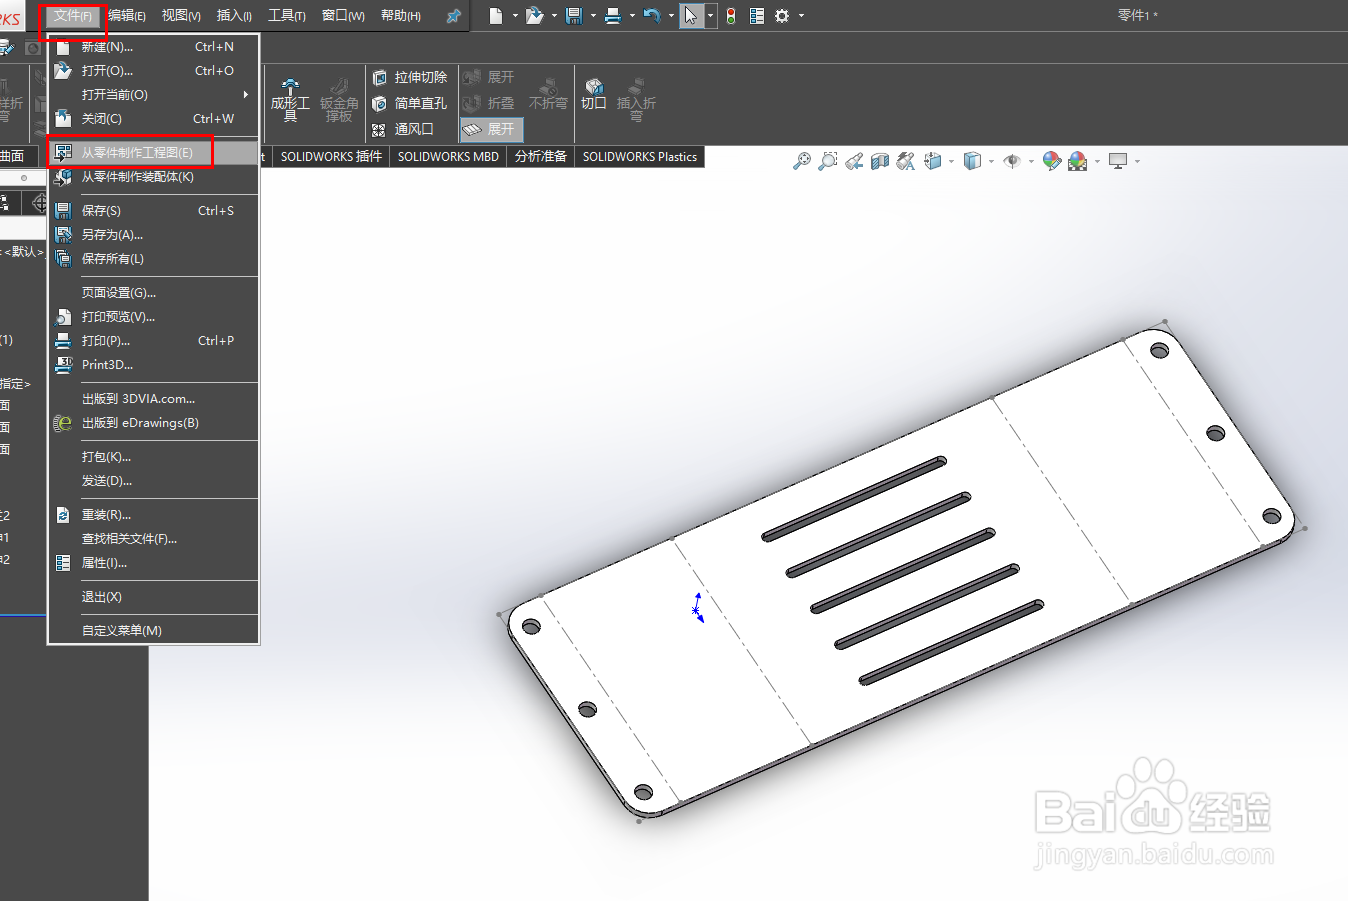
Task: Choose 打印(P)... in File menu
Action: [x=154, y=341]
